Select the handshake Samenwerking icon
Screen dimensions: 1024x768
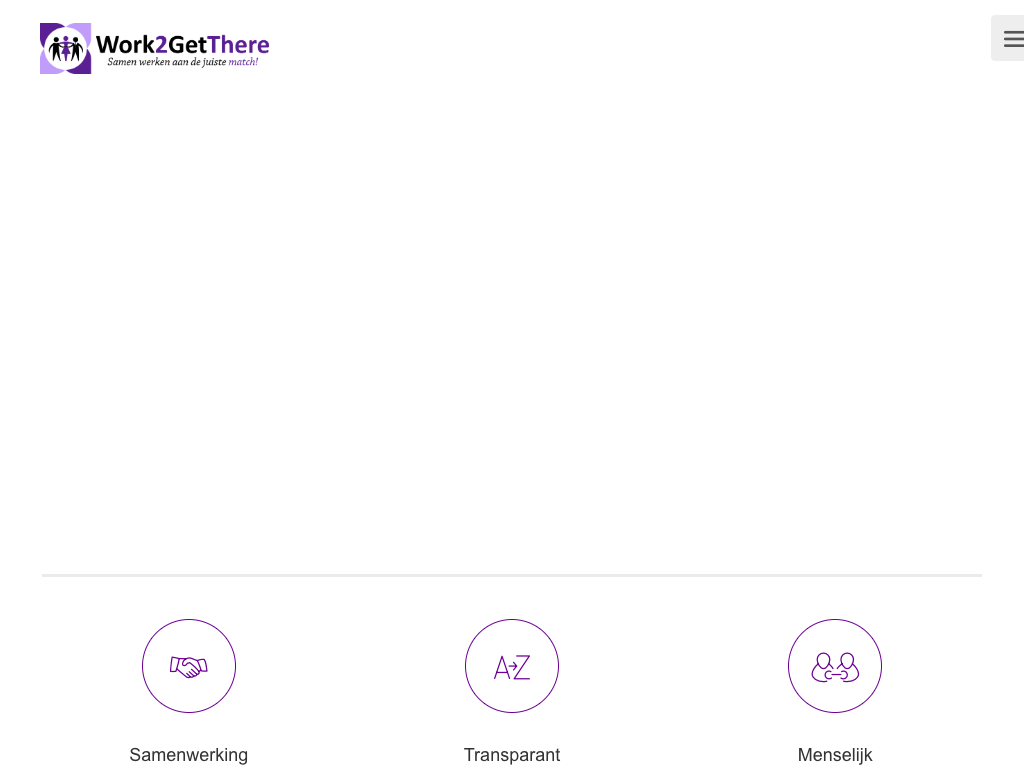pyautogui.click(x=189, y=667)
